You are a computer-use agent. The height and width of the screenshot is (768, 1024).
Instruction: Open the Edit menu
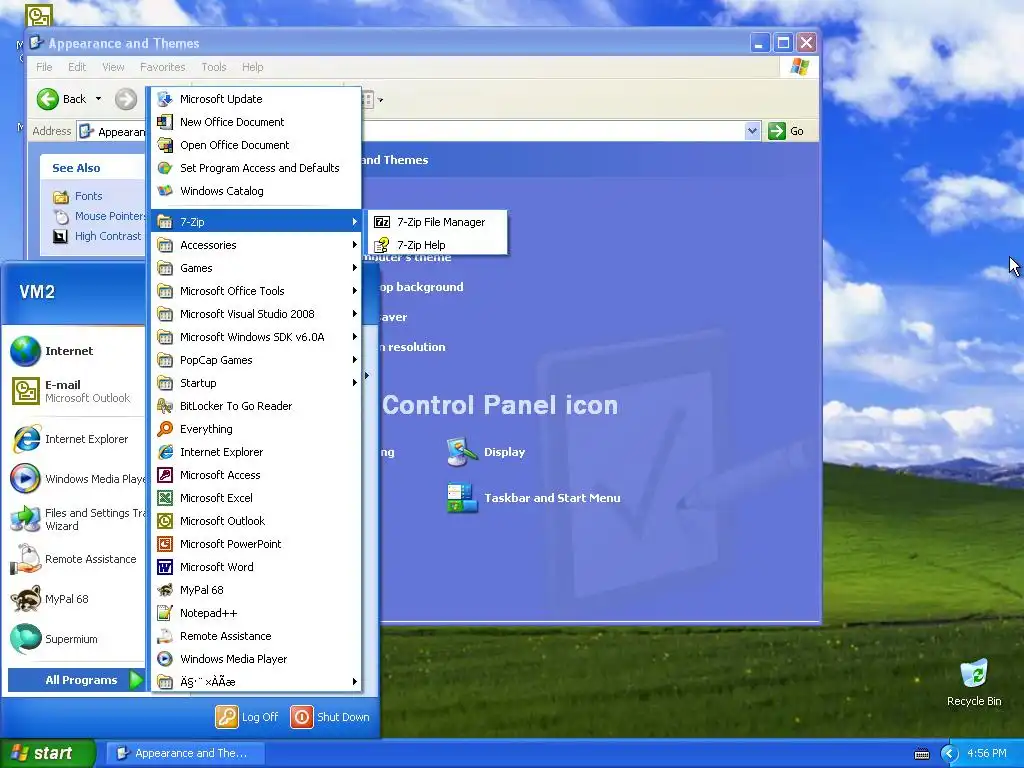[77, 67]
